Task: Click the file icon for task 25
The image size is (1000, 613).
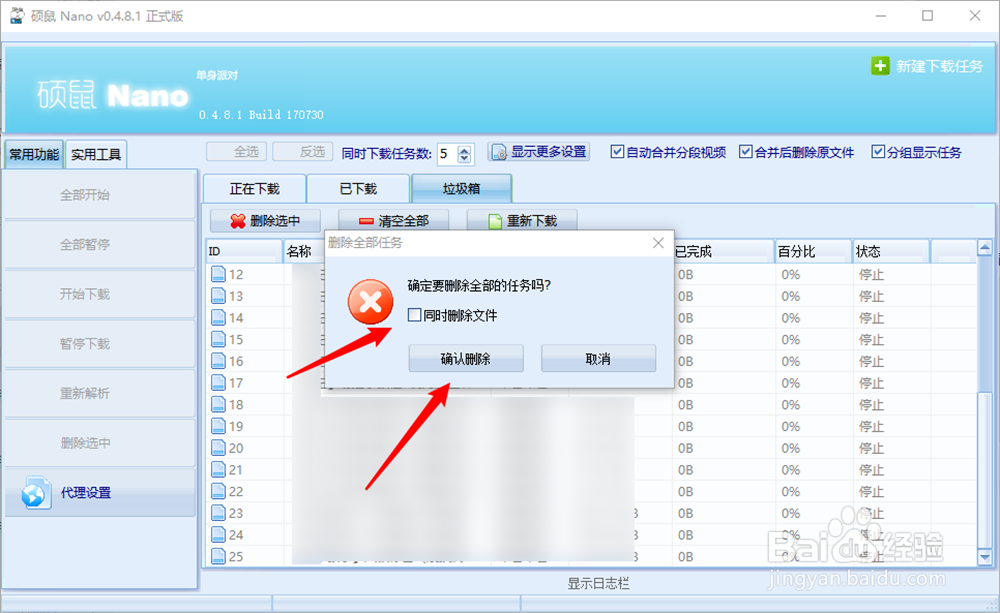Action: pyautogui.click(x=218, y=556)
